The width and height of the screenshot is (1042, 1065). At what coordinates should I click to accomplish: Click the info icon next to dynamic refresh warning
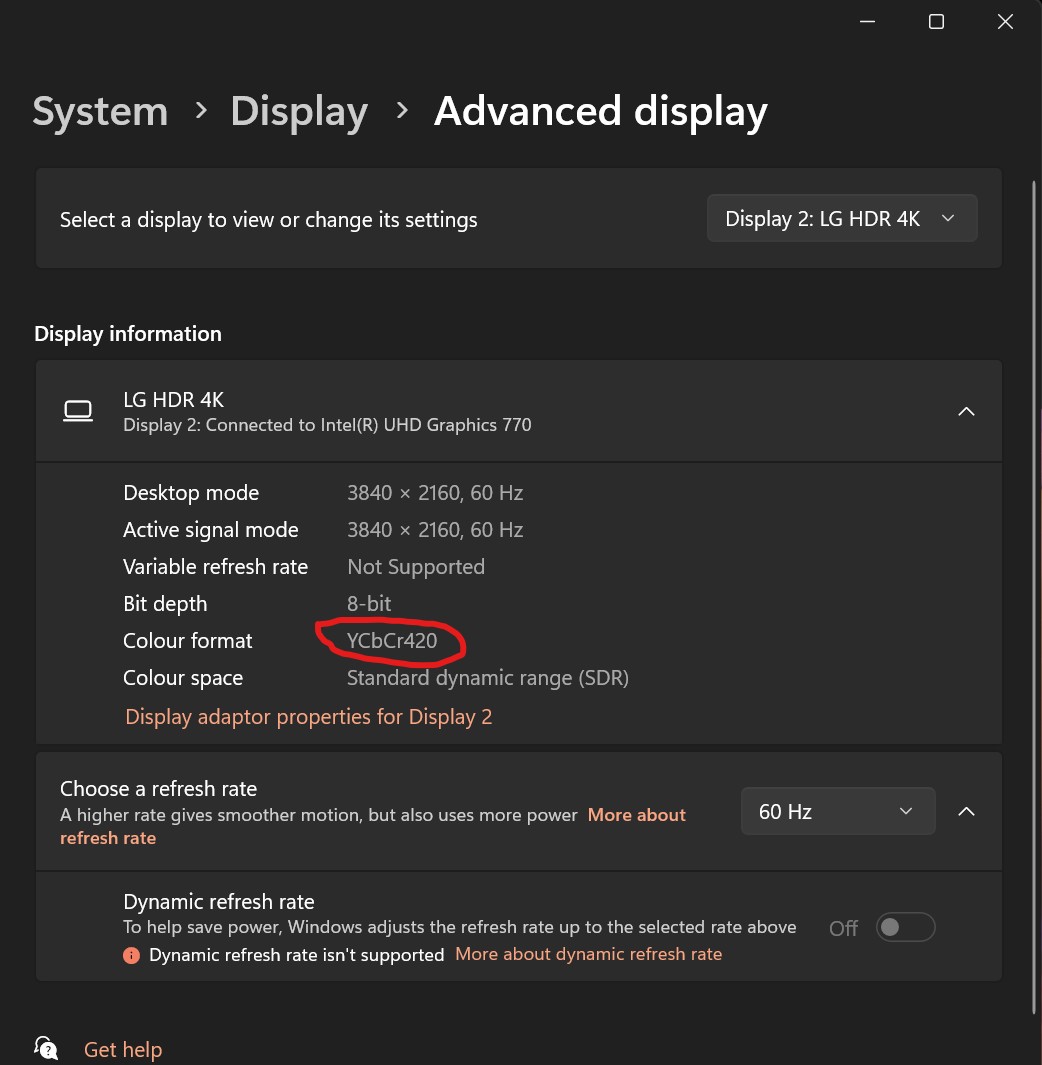point(131,955)
